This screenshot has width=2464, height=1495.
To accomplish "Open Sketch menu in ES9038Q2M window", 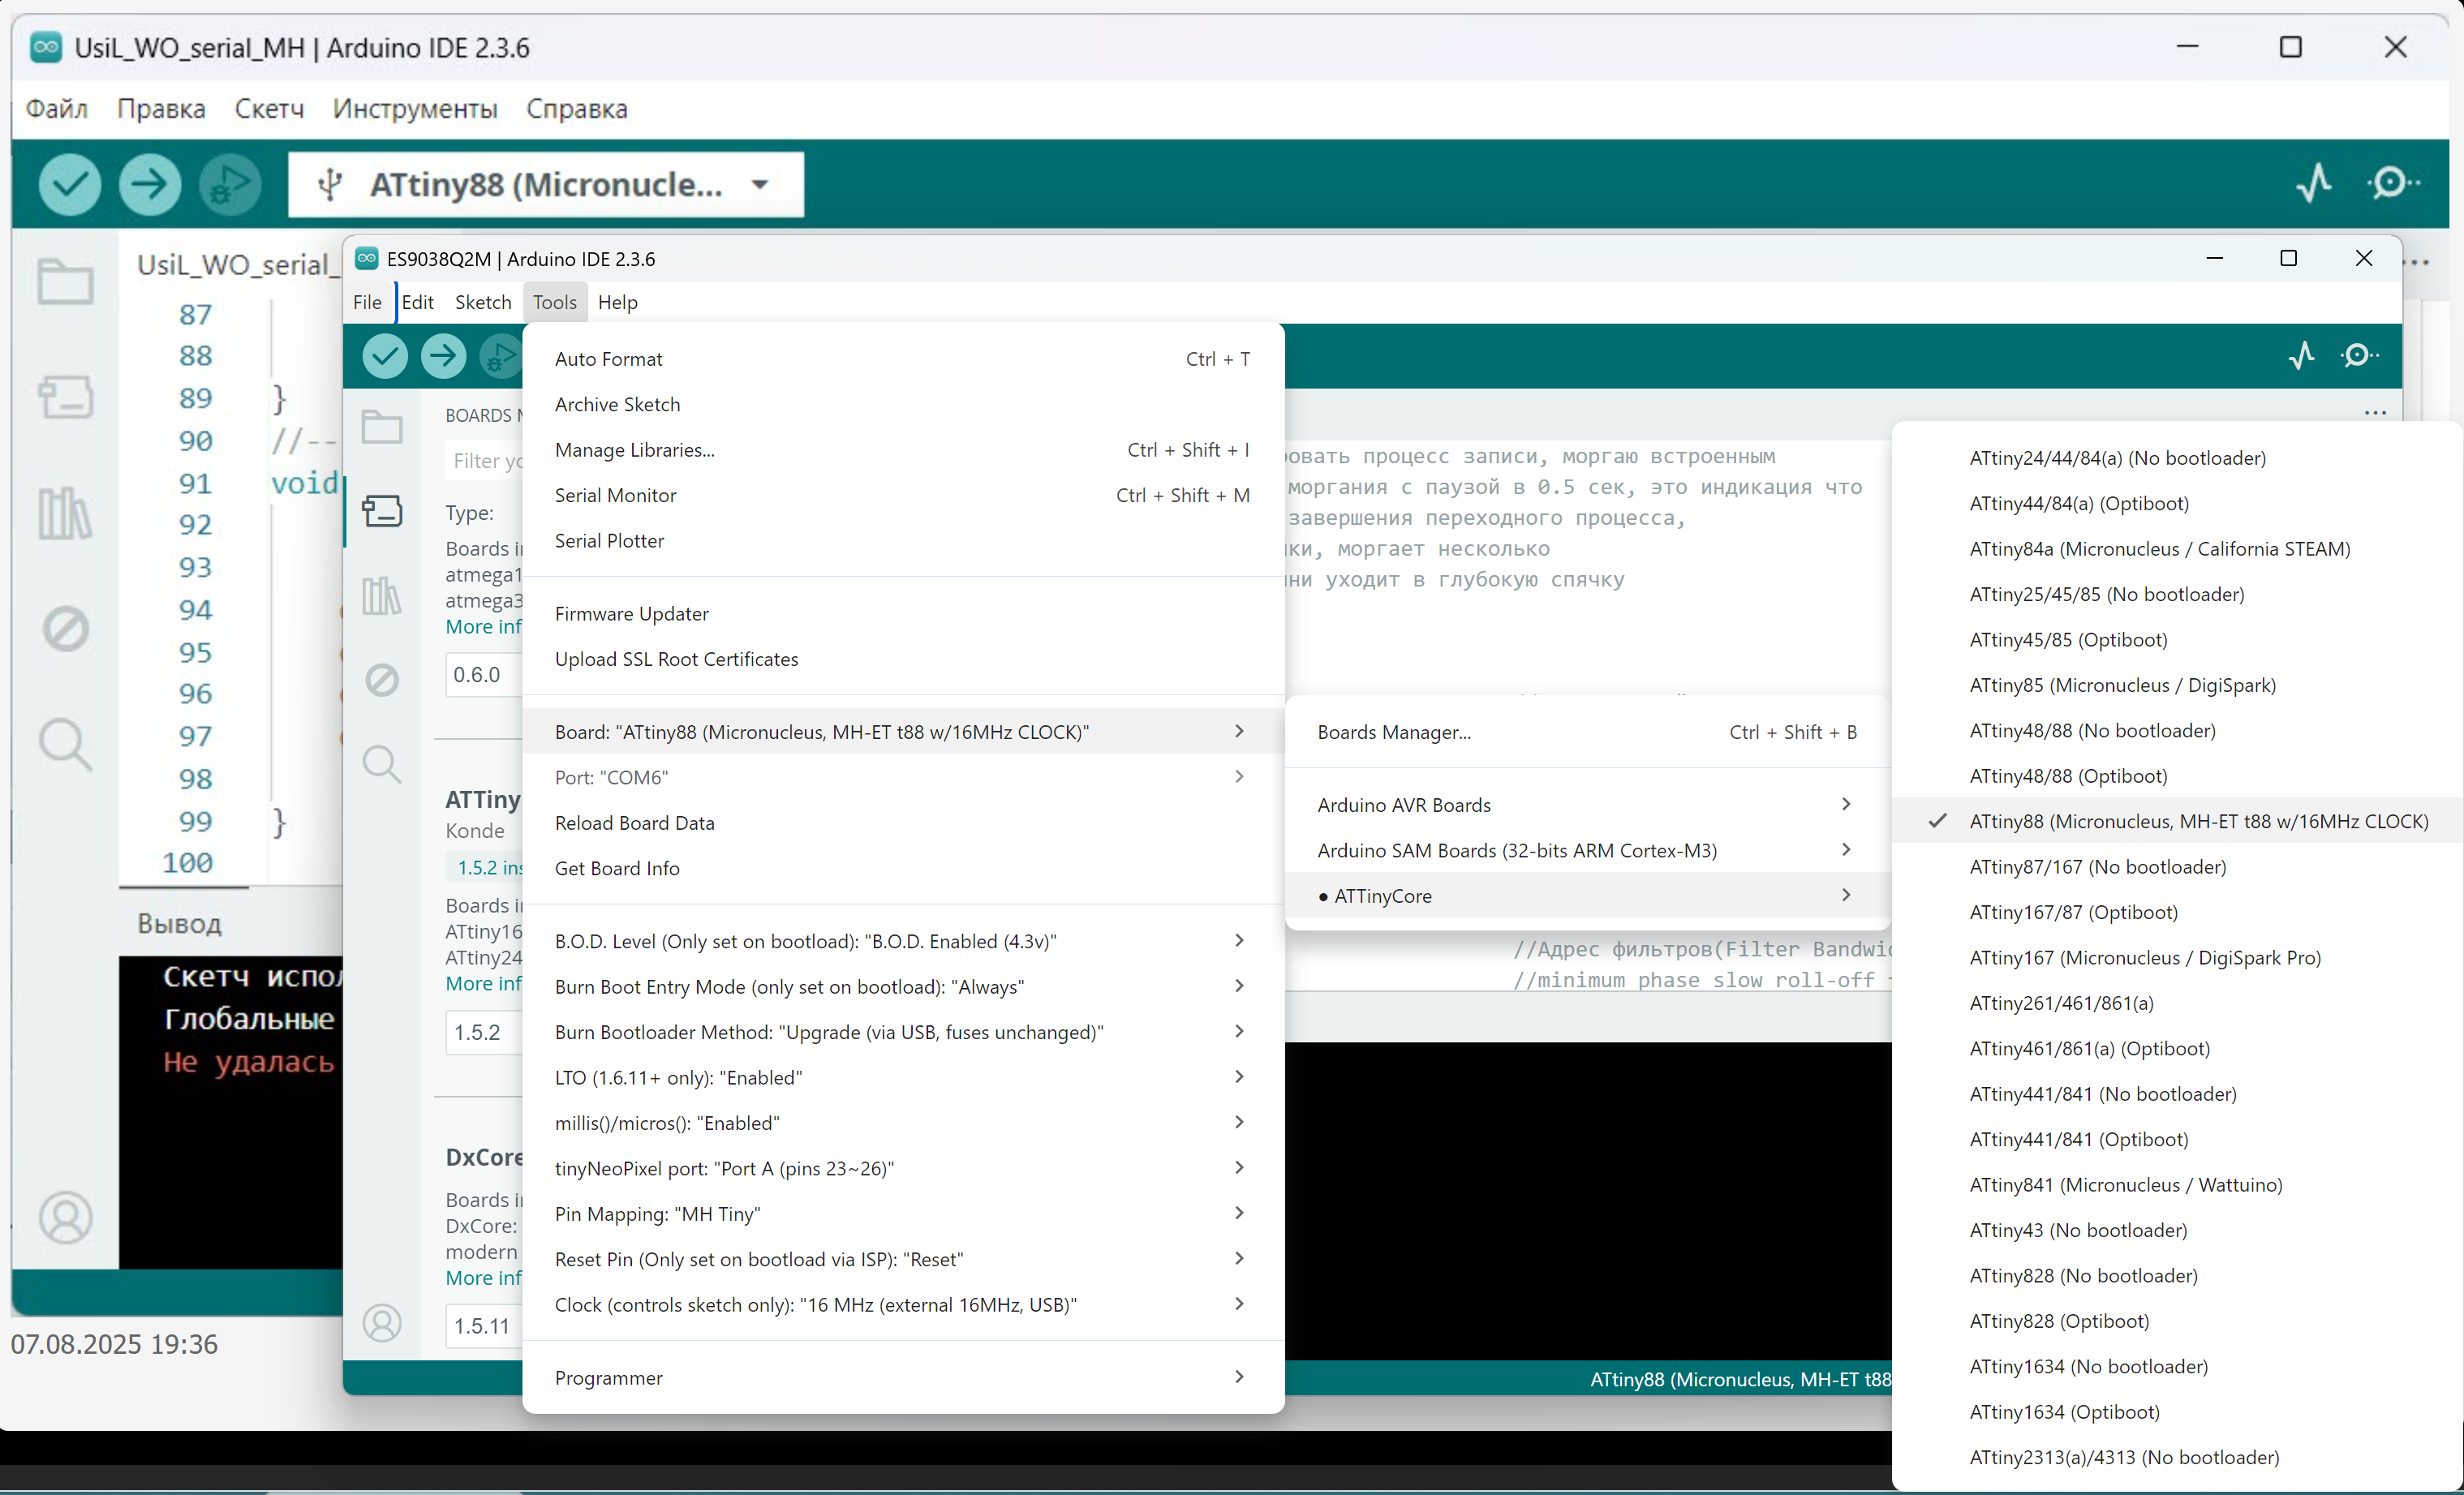I will tap(483, 302).
